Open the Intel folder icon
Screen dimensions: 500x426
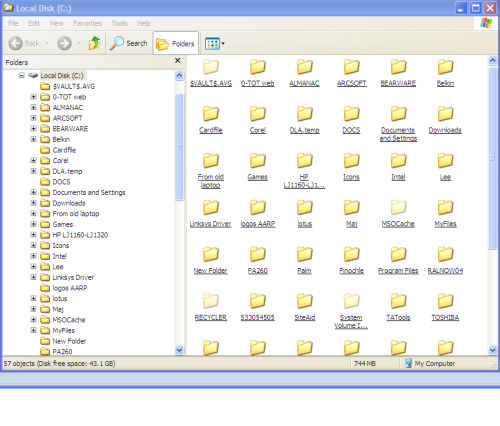[398, 160]
